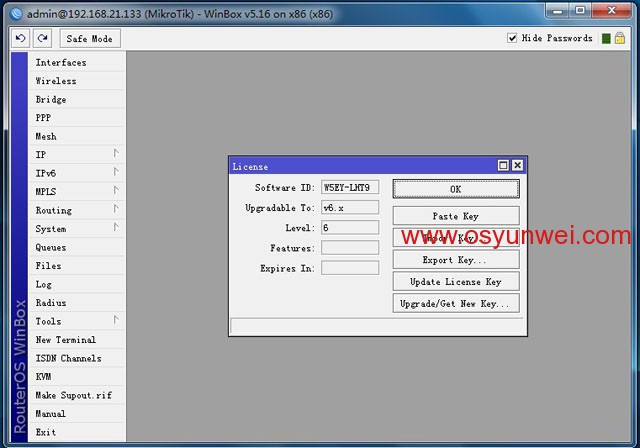The image size is (640, 448).
Task: Expand the IP submenu arrow
Action: click(116, 153)
